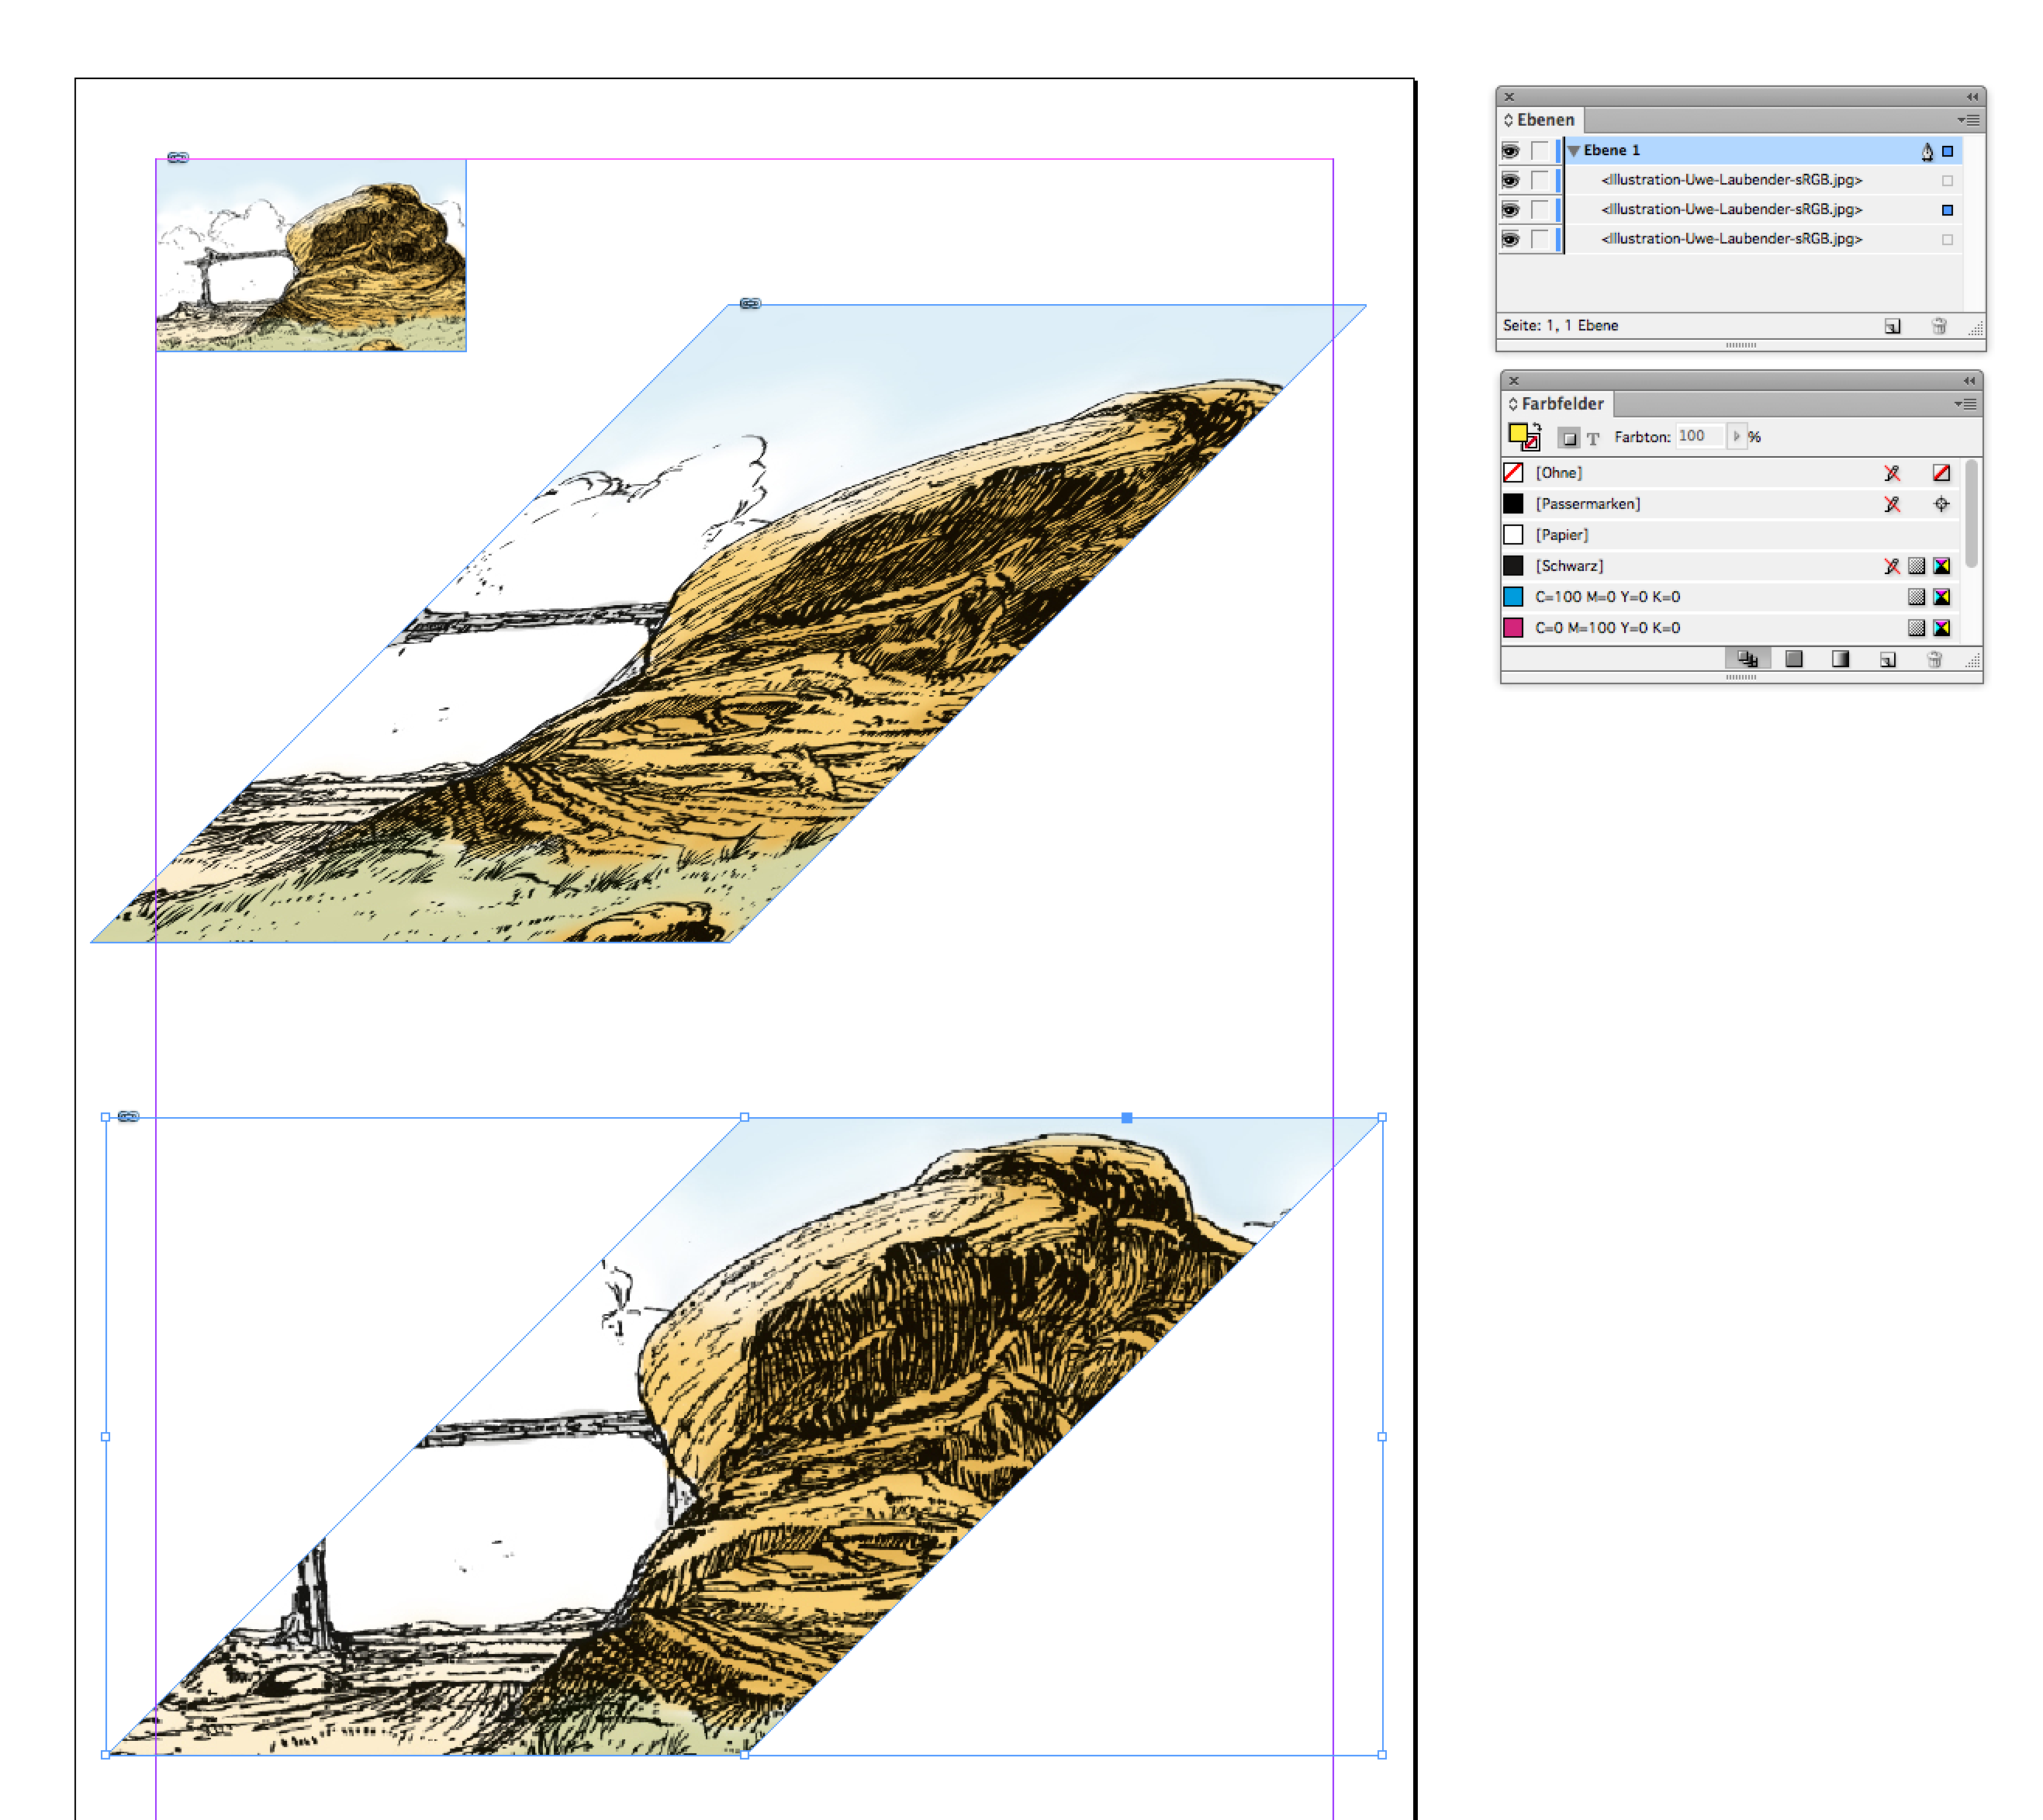The width and height of the screenshot is (2043, 1820).
Task: Select the topmost Illustration-Uwe-Laubender-sRGB.jpg entry
Action: pos(1731,180)
